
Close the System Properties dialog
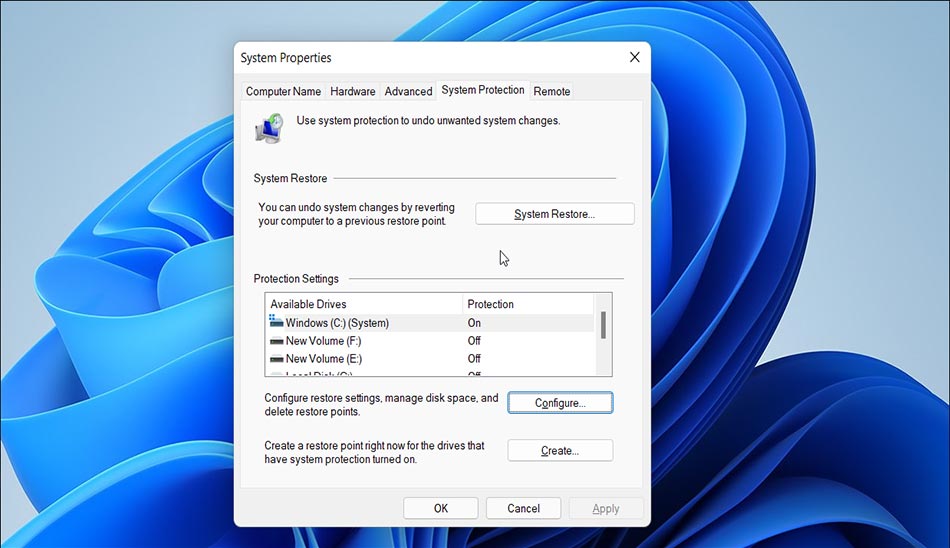tap(634, 58)
